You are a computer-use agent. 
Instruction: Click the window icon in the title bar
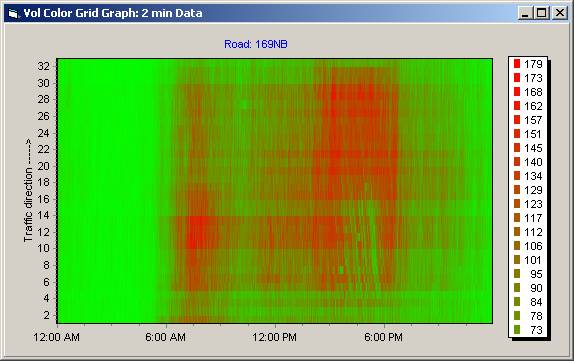pos(13,14)
